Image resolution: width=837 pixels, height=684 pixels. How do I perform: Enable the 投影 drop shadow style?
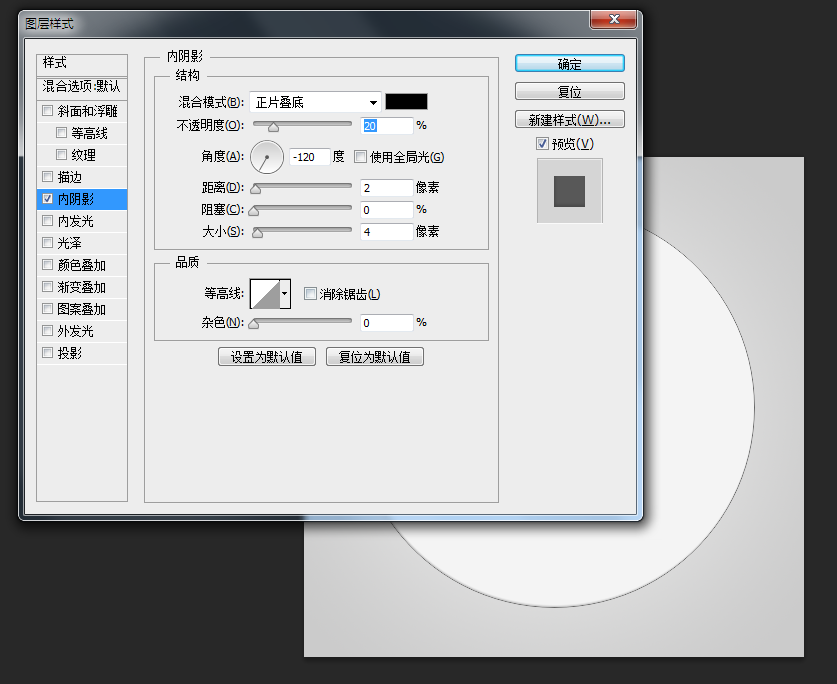[47, 352]
